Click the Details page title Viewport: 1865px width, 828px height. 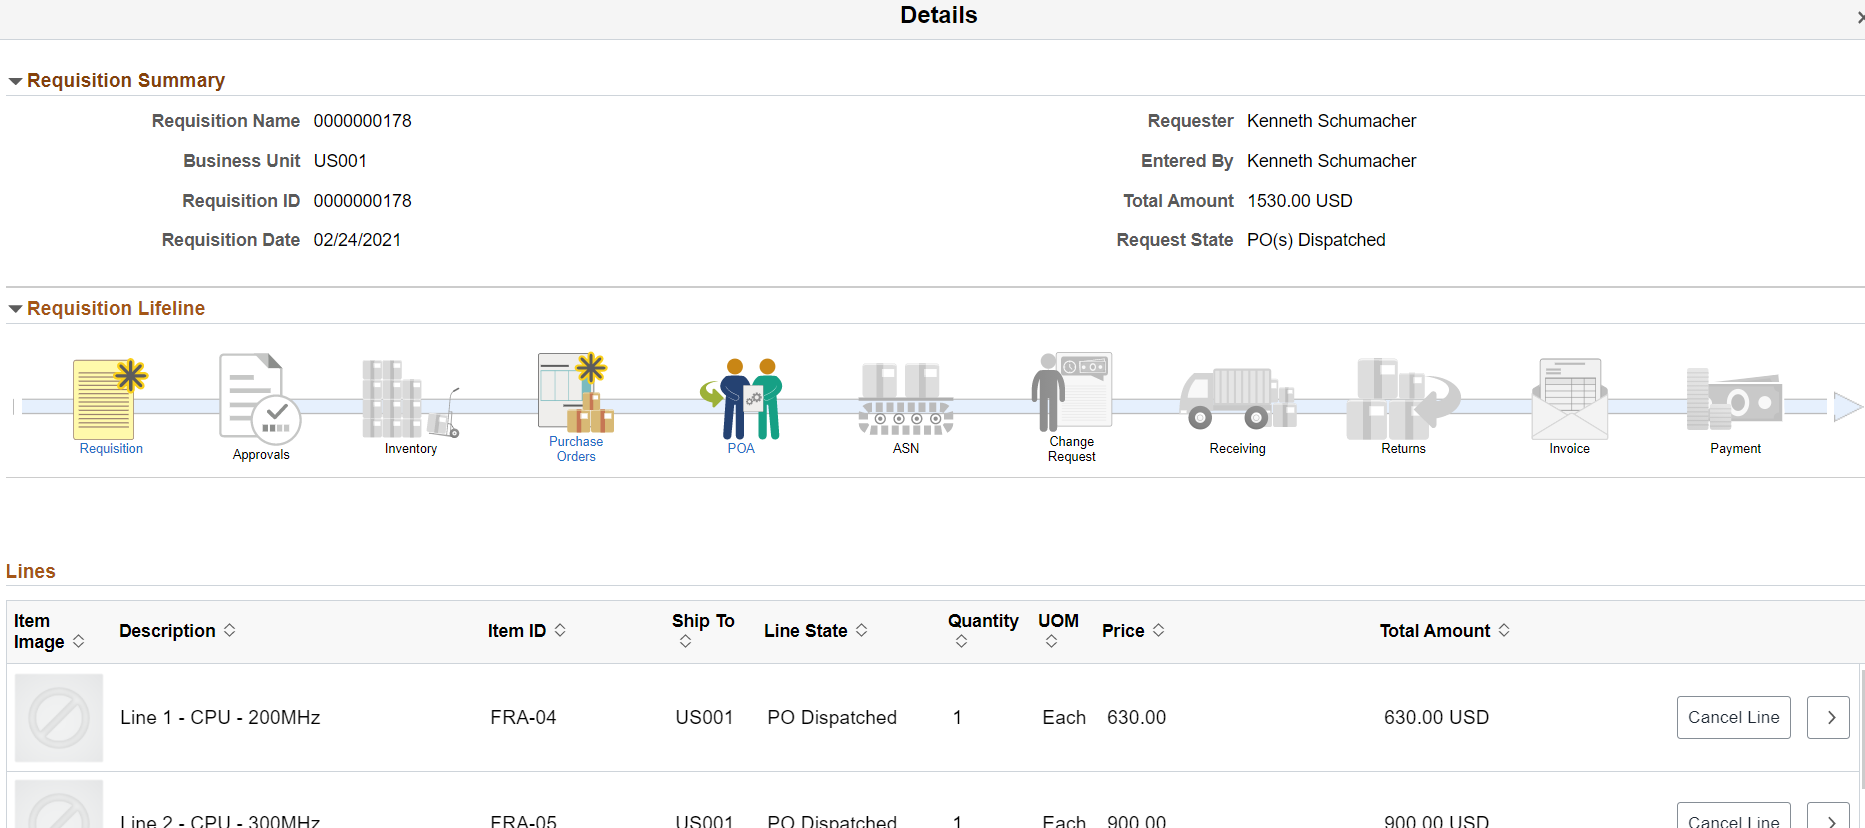[x=938, y=15]
